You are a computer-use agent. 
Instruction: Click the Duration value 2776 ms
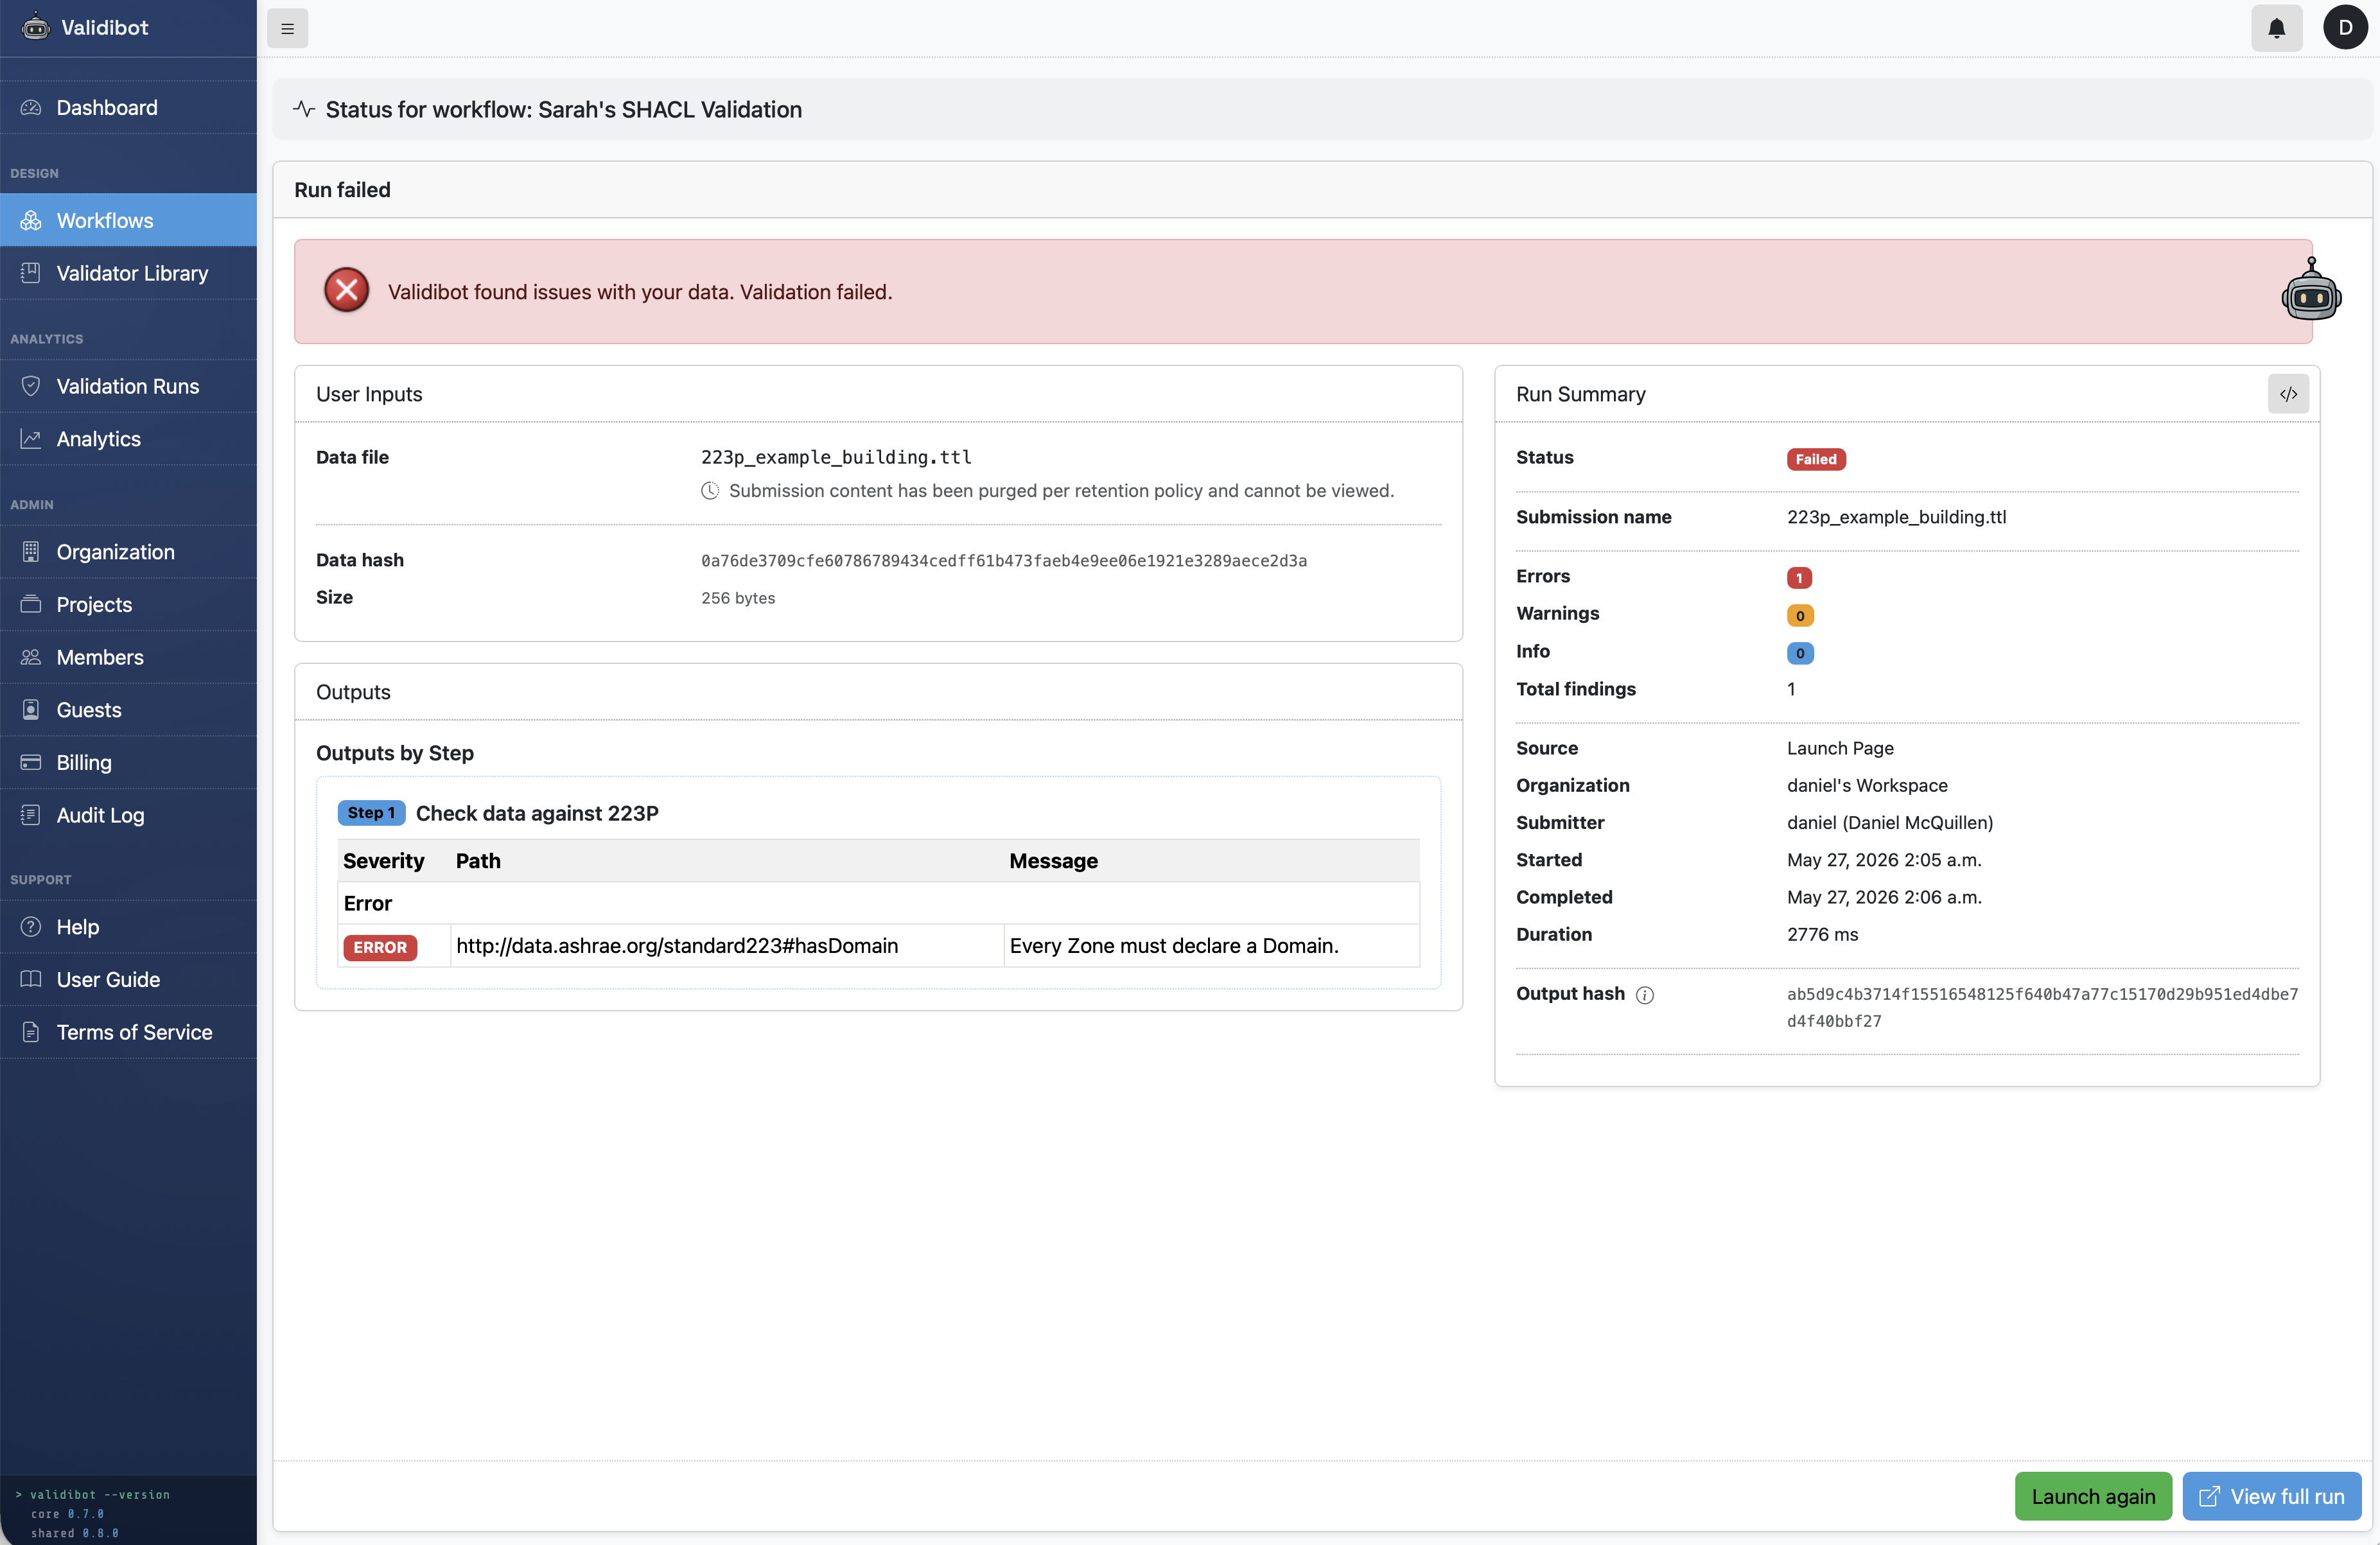1822,934
